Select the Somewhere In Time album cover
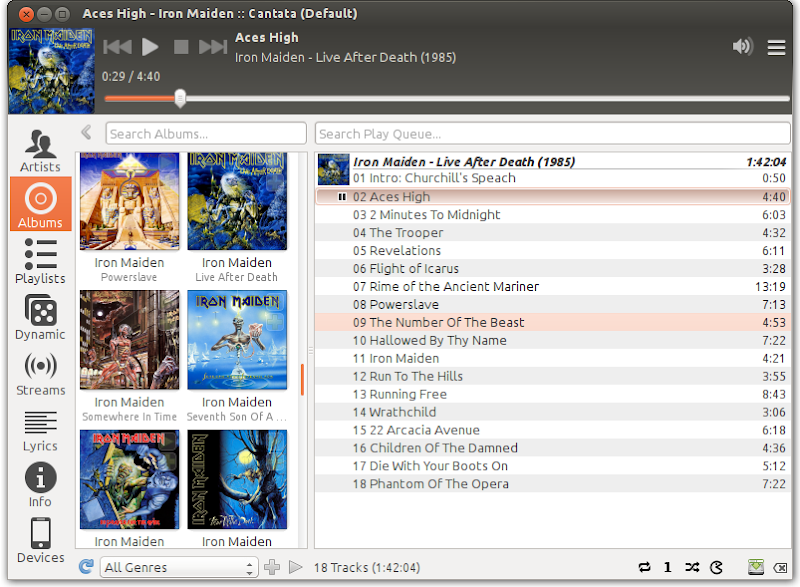The width and height of the screenshot is (800, 587). tap(130, 340)
